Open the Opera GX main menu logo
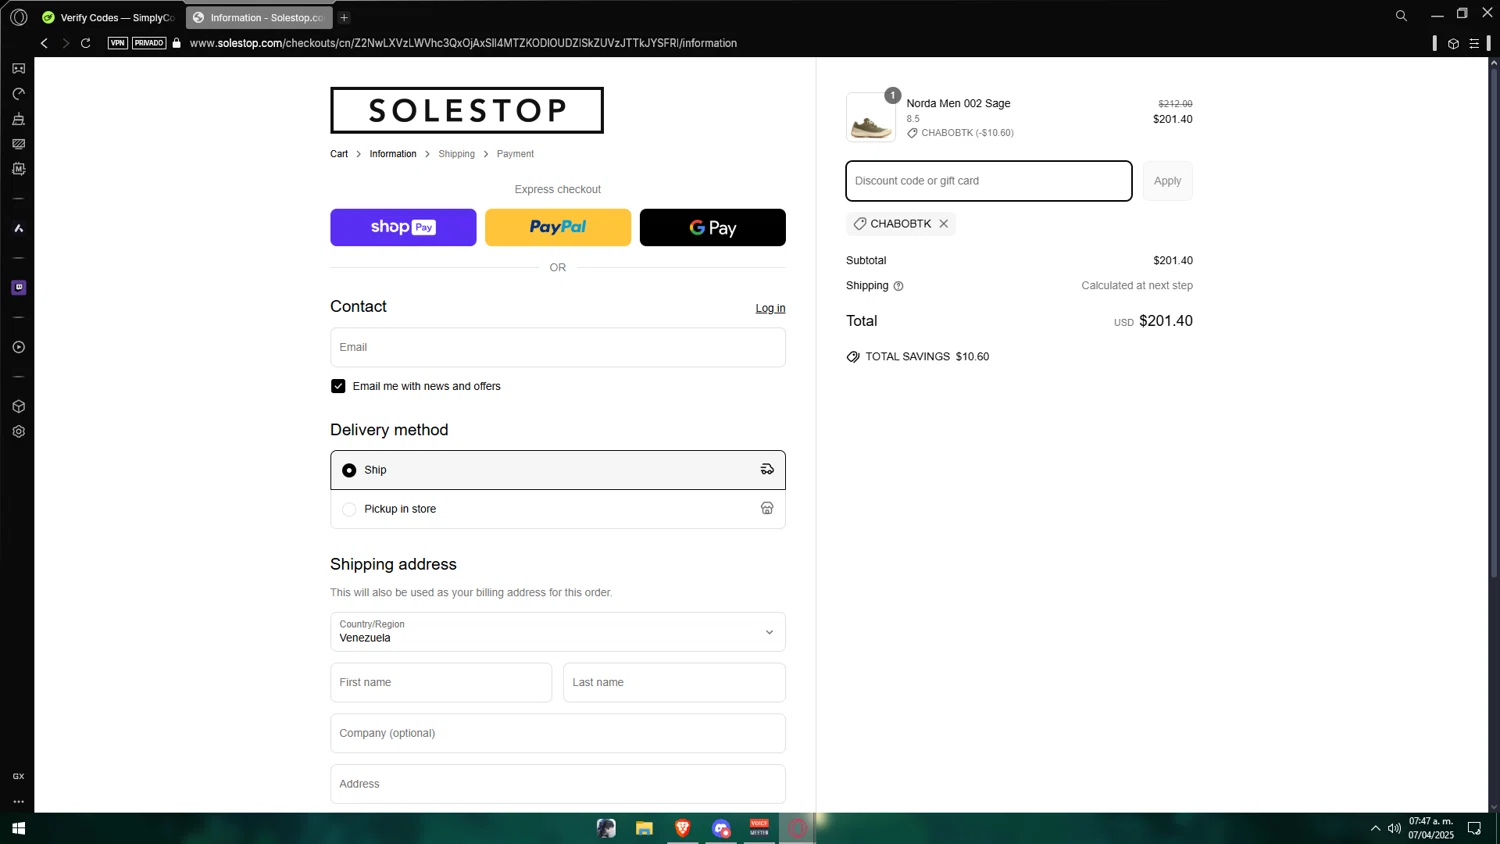The height and width of the screenshot is (844, 1500). [18, 17]
